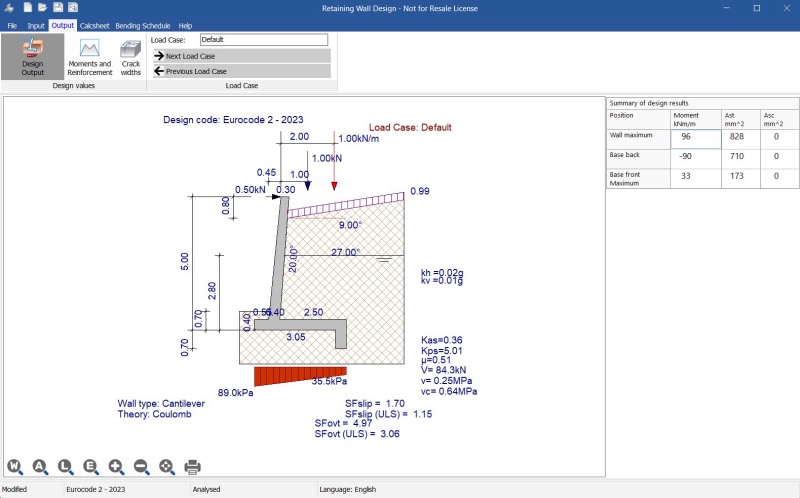
Task: Switch to the Input tab
Action: click(36, 25)
